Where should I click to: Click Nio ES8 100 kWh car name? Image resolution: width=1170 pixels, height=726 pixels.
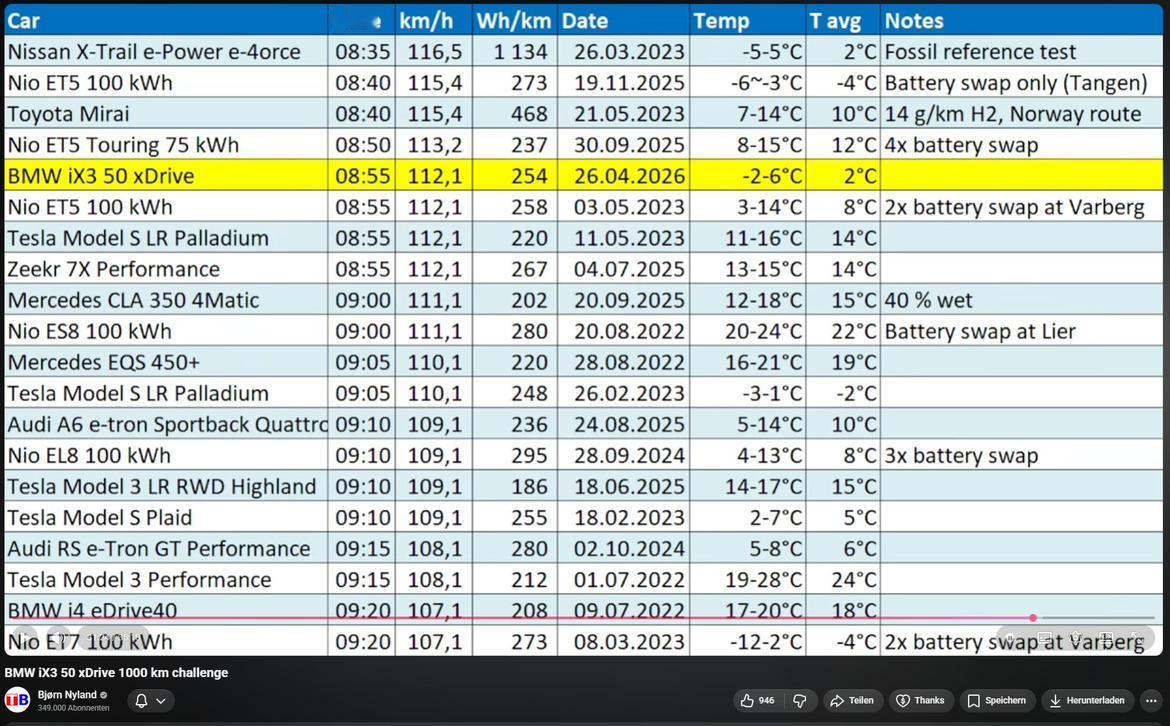pyautogui.click(x=90, y=331)
